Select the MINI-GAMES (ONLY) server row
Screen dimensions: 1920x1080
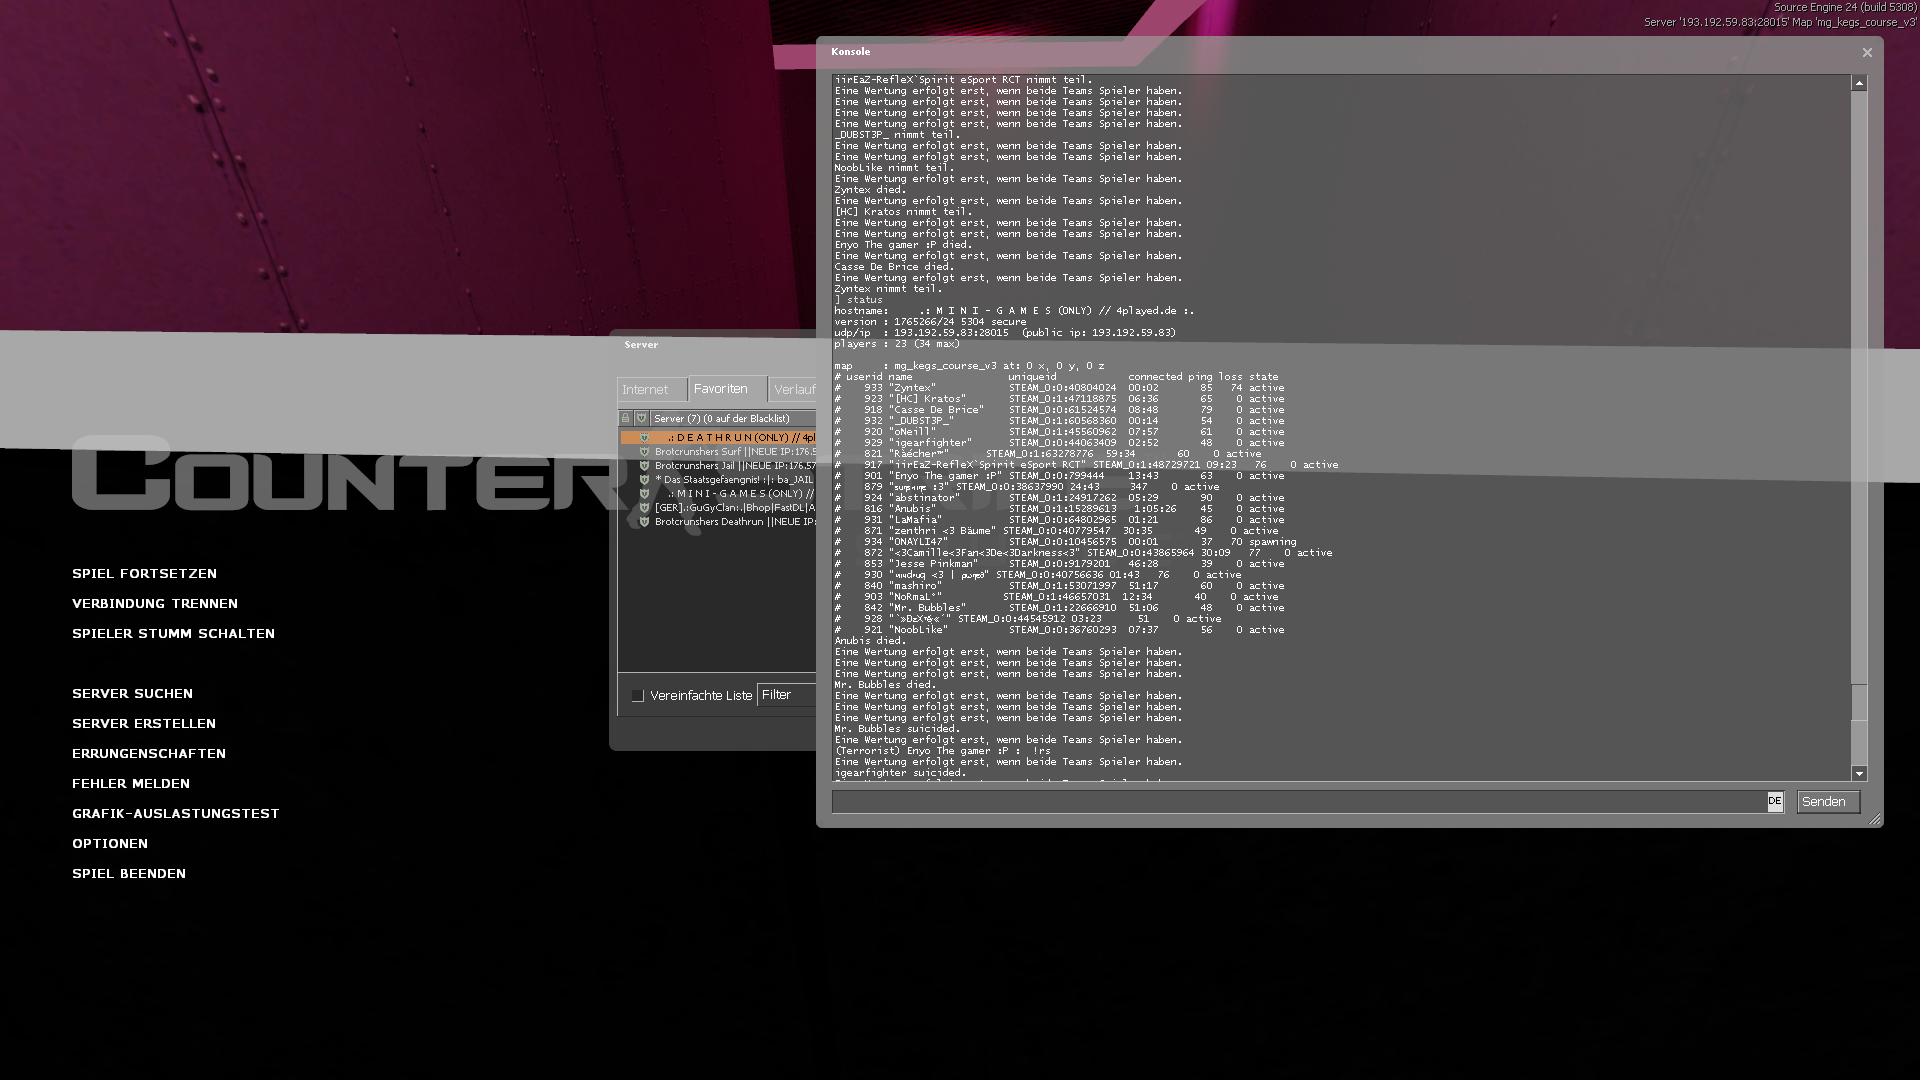click(x=718, y=494)
